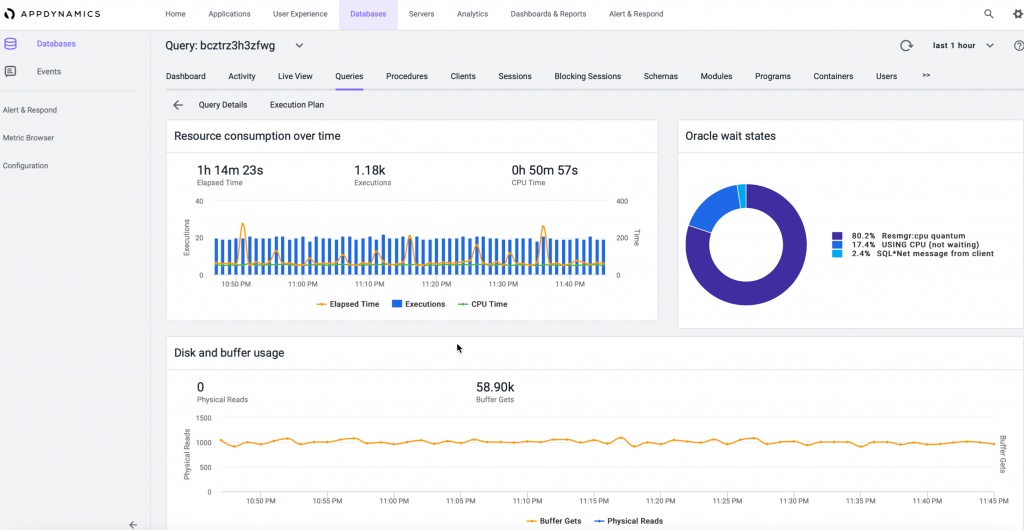Click the Databases stack icon in sidebar
This screenshot has height=530, width=1024.
click(10, 44)
